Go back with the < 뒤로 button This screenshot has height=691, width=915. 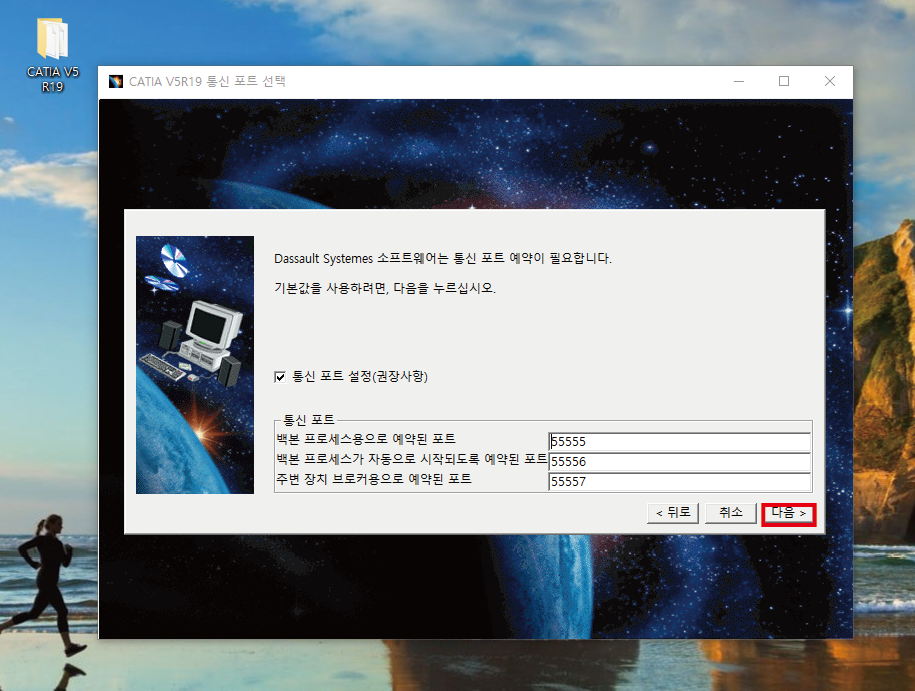click(673, 513)
